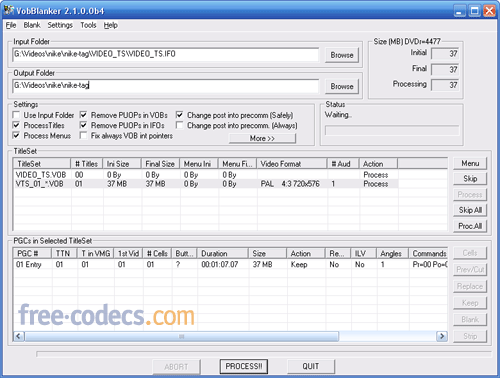This screenshot has height=378, width=500.
Task: Click the Commands column header
Action: pyautogui.click(x=428, y=253)
